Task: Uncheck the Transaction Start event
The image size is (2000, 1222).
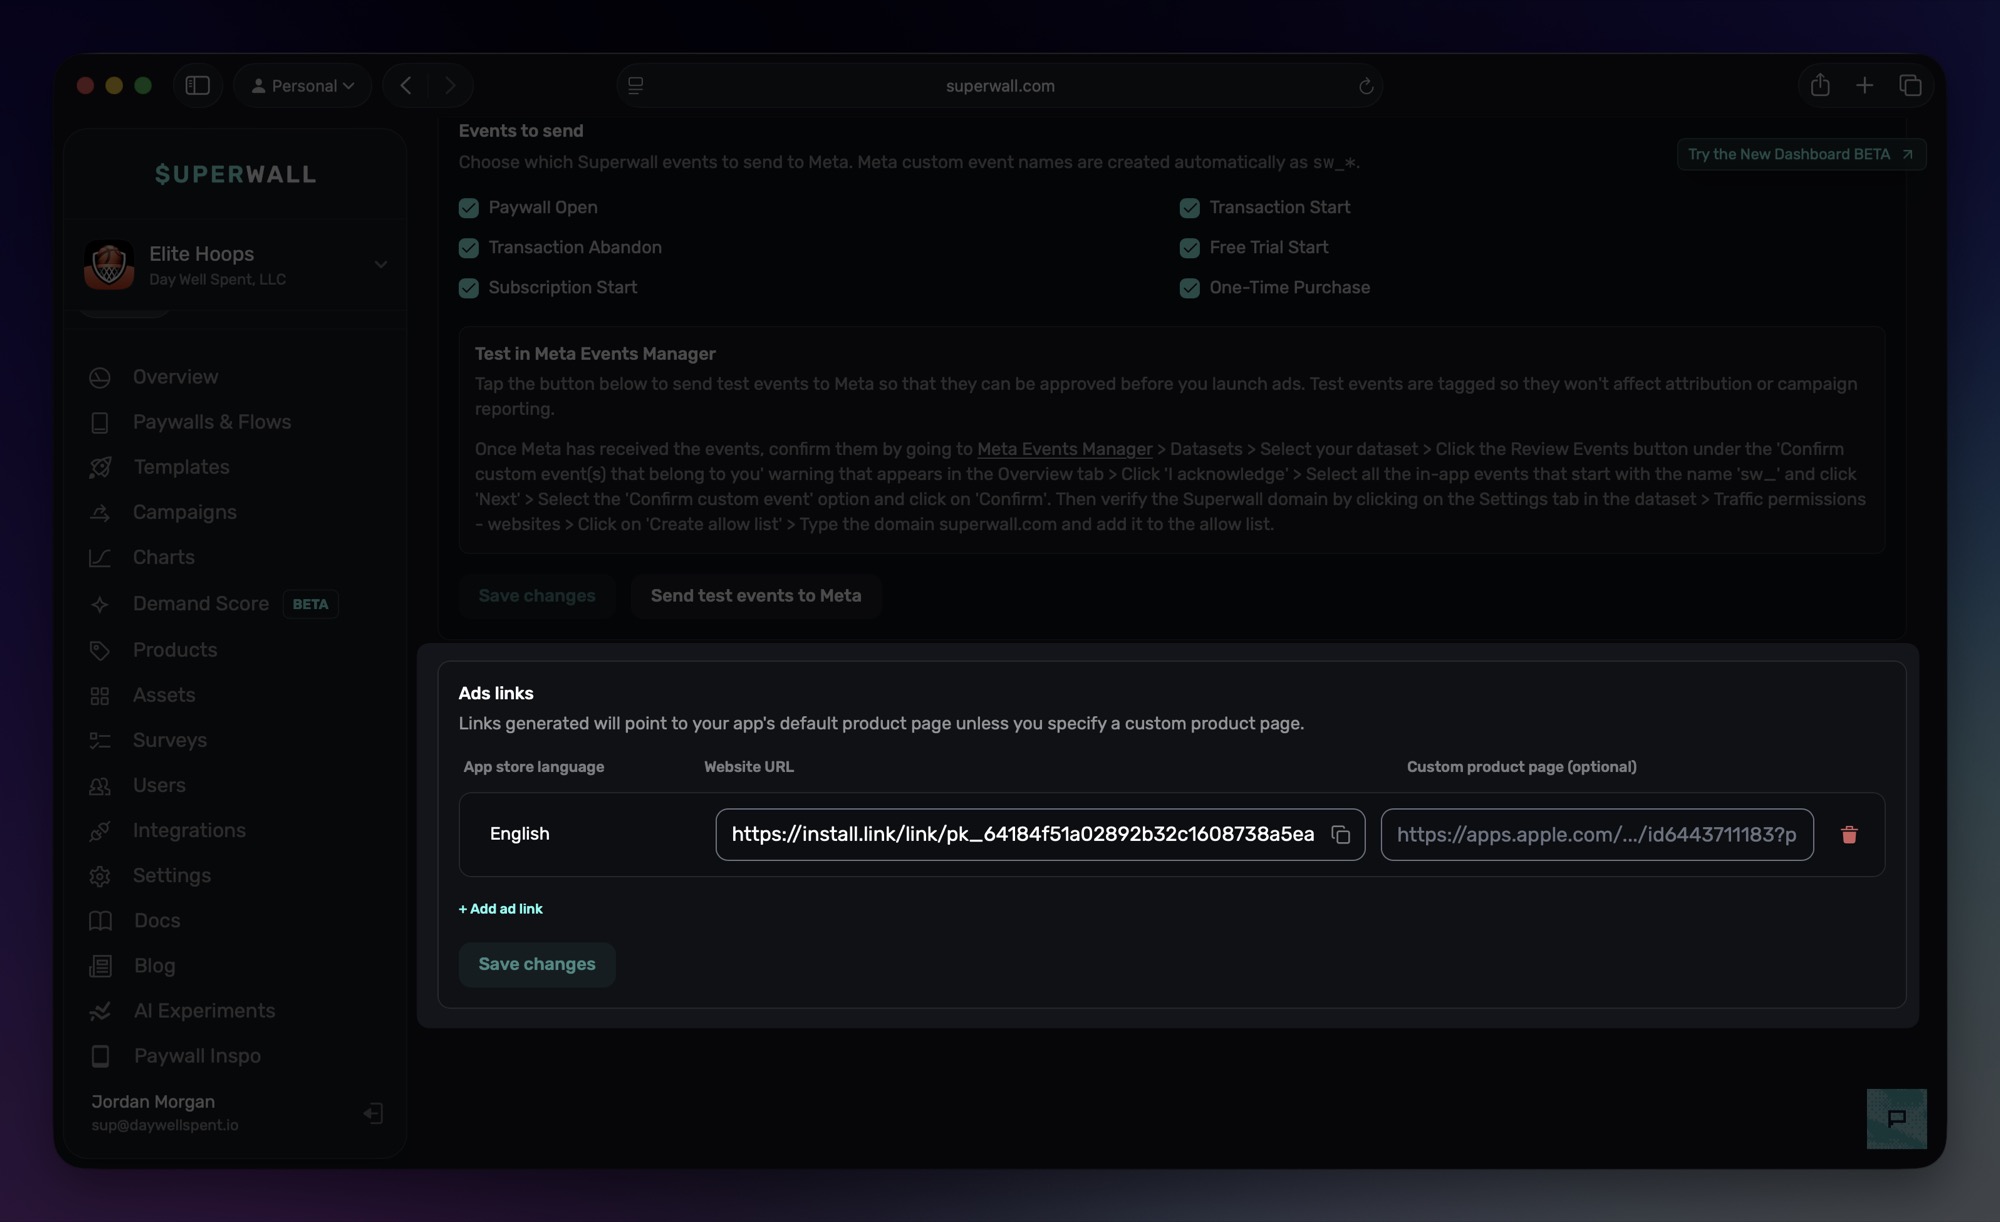Action: [1190, 208]
